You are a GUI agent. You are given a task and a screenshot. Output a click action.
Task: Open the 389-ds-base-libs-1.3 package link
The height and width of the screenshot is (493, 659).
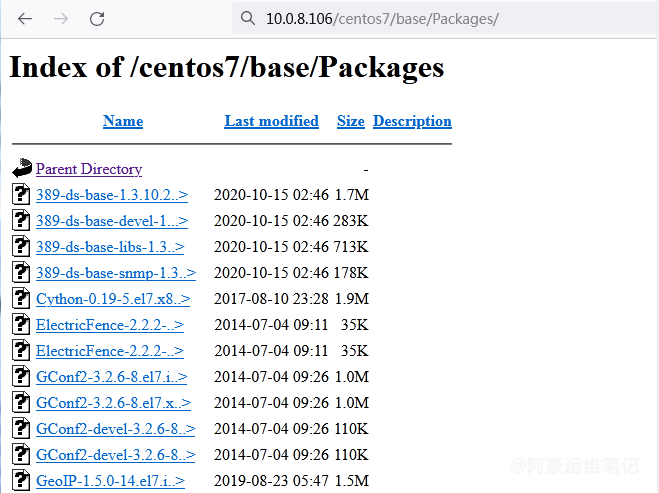click(x=110, y=247)
